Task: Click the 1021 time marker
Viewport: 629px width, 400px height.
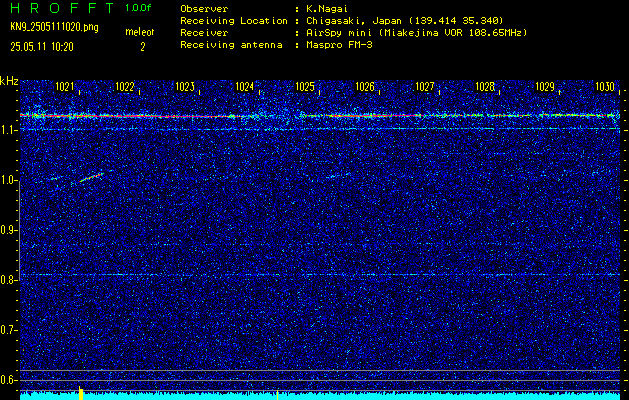Action: (65, 87)
